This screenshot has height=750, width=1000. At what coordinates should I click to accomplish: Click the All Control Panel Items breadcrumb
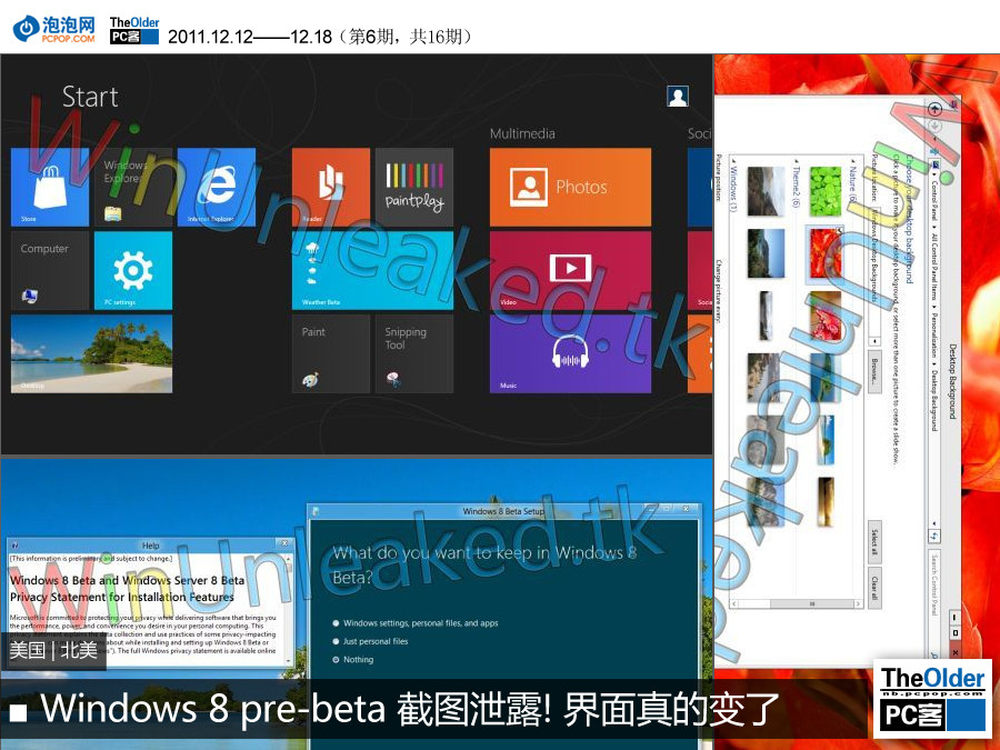[934, 267]
